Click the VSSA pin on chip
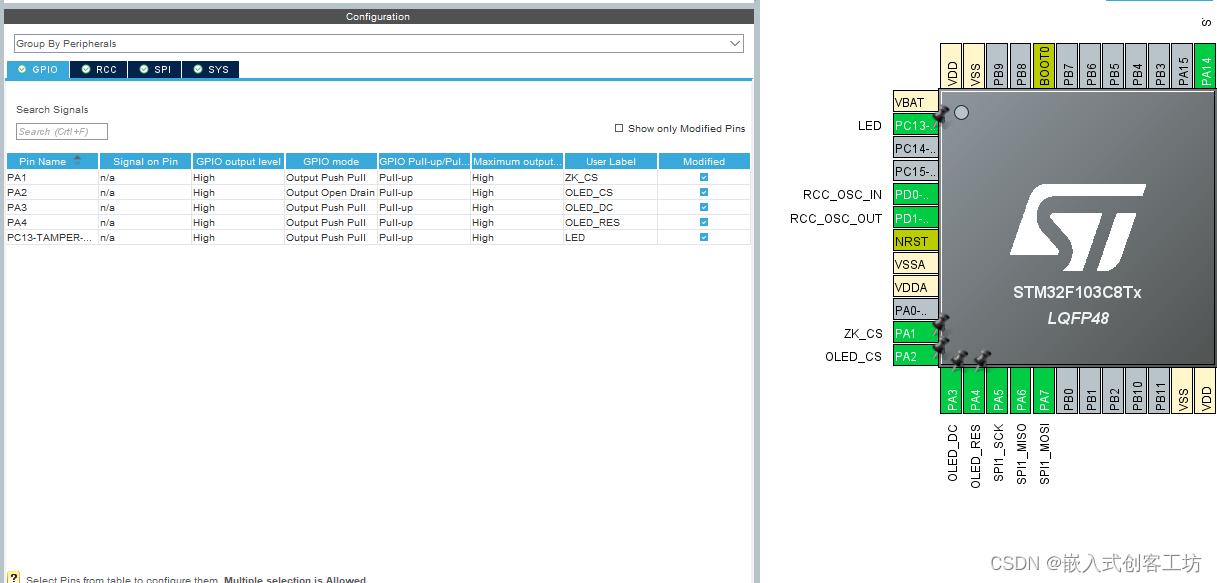1217x583 pixels. click(x=916, y=264)
